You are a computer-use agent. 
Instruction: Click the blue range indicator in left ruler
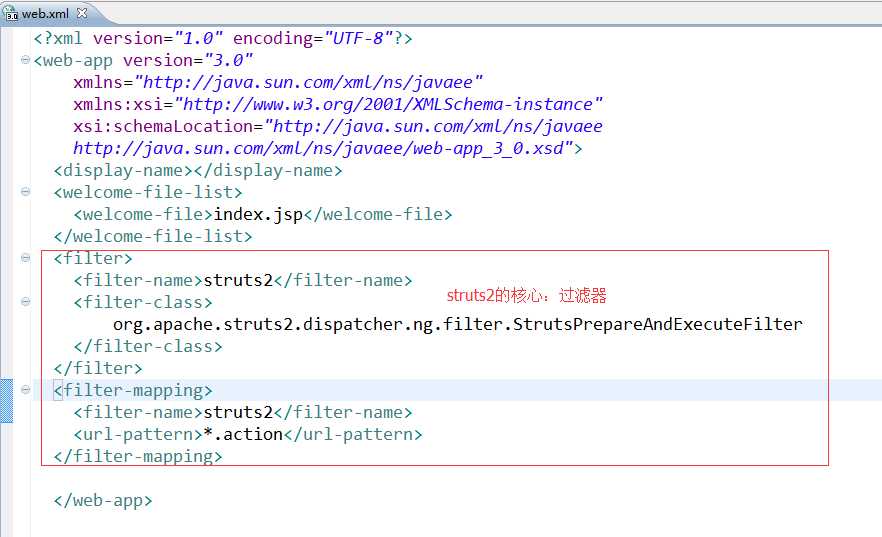6,401
